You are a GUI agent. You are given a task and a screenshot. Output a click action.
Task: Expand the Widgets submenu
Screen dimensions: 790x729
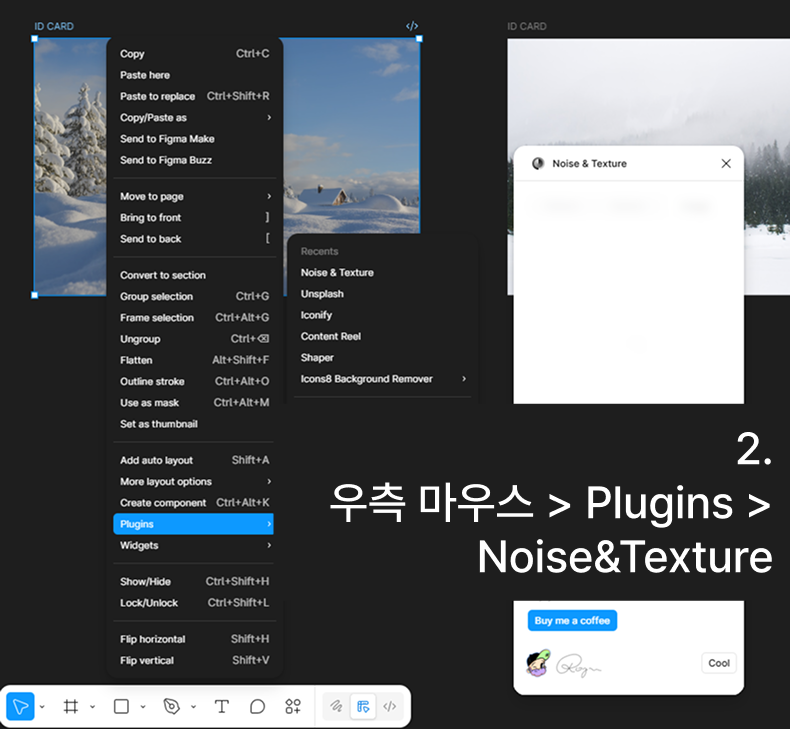[x=194, y=545]
